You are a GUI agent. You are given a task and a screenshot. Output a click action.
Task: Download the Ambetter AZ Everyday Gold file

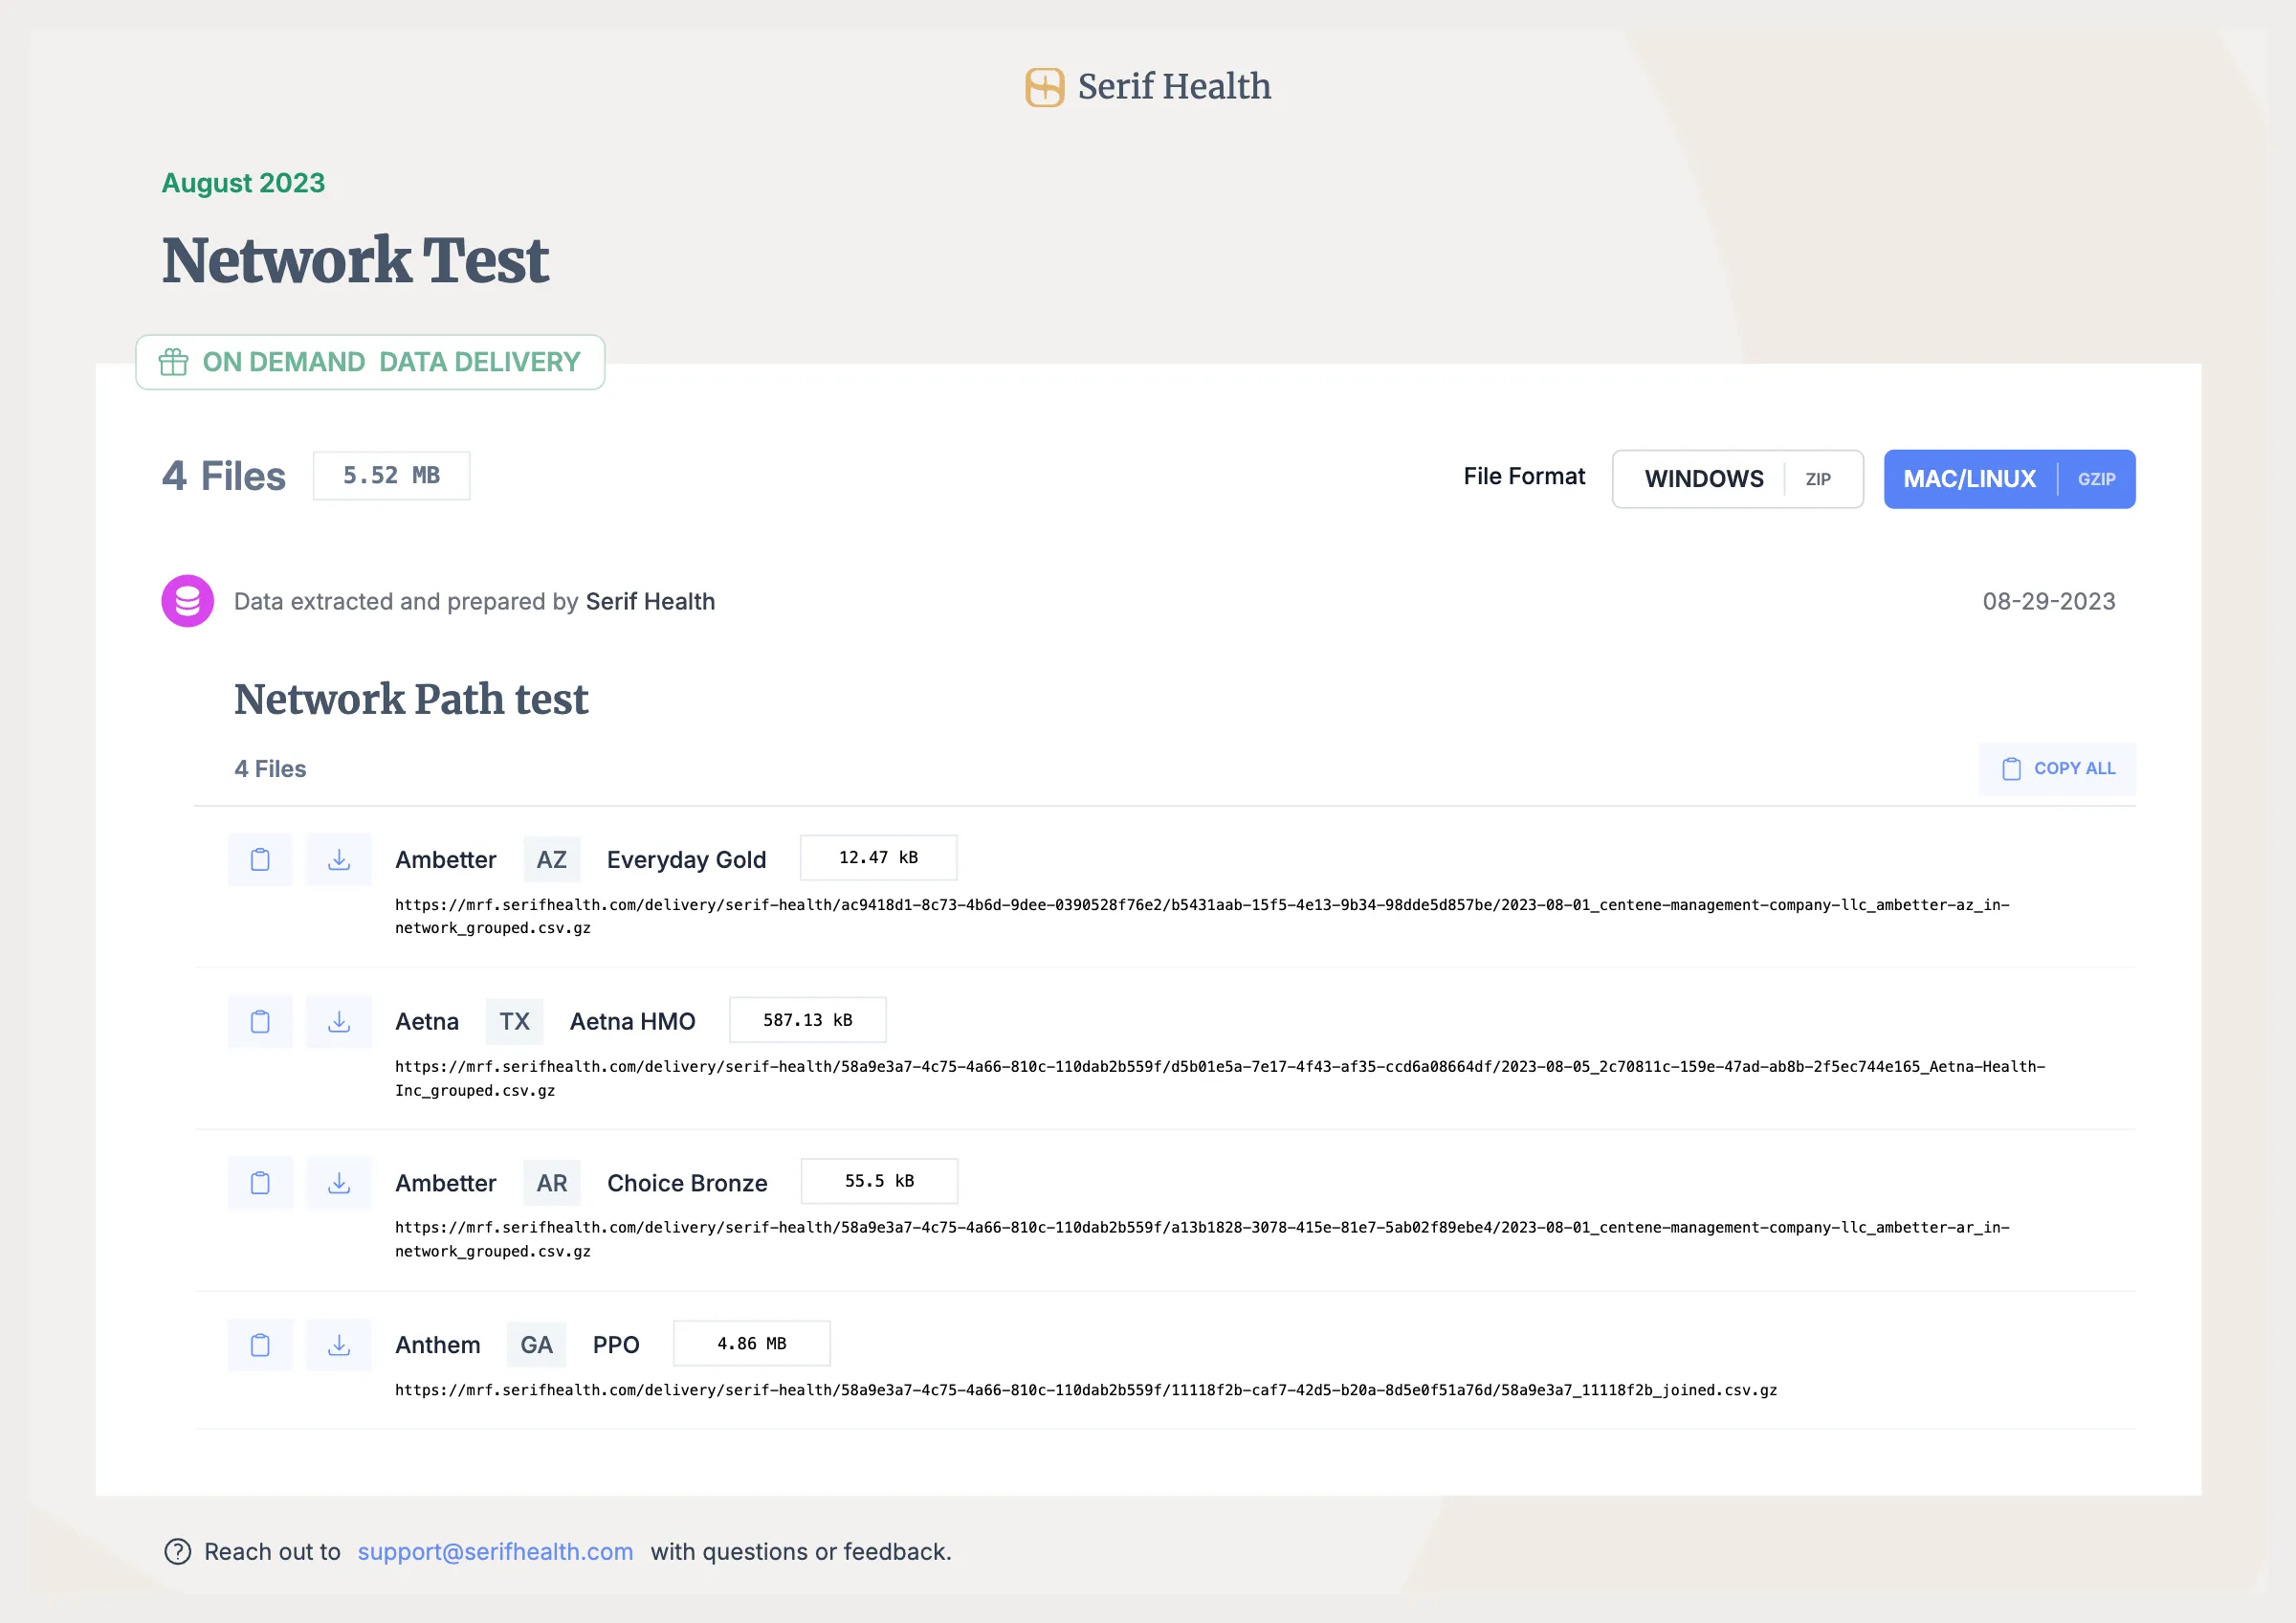coord(338,859)
